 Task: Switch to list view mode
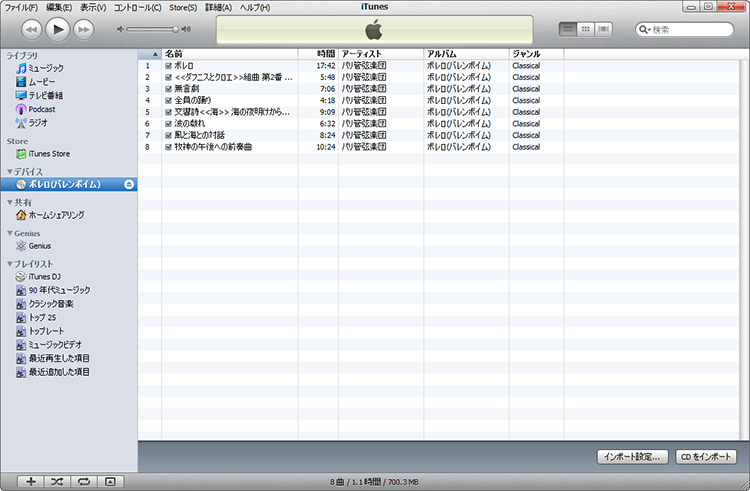568,29
